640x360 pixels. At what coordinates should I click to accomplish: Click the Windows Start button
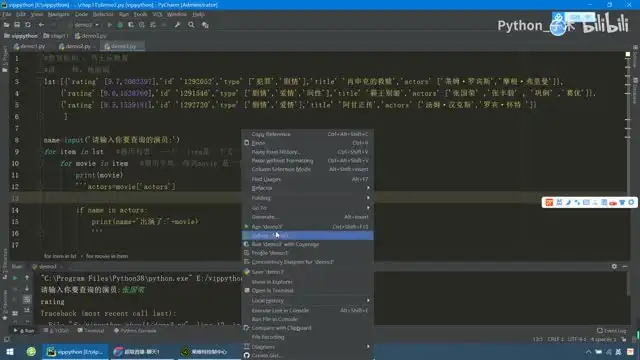(x=9, y=352)
